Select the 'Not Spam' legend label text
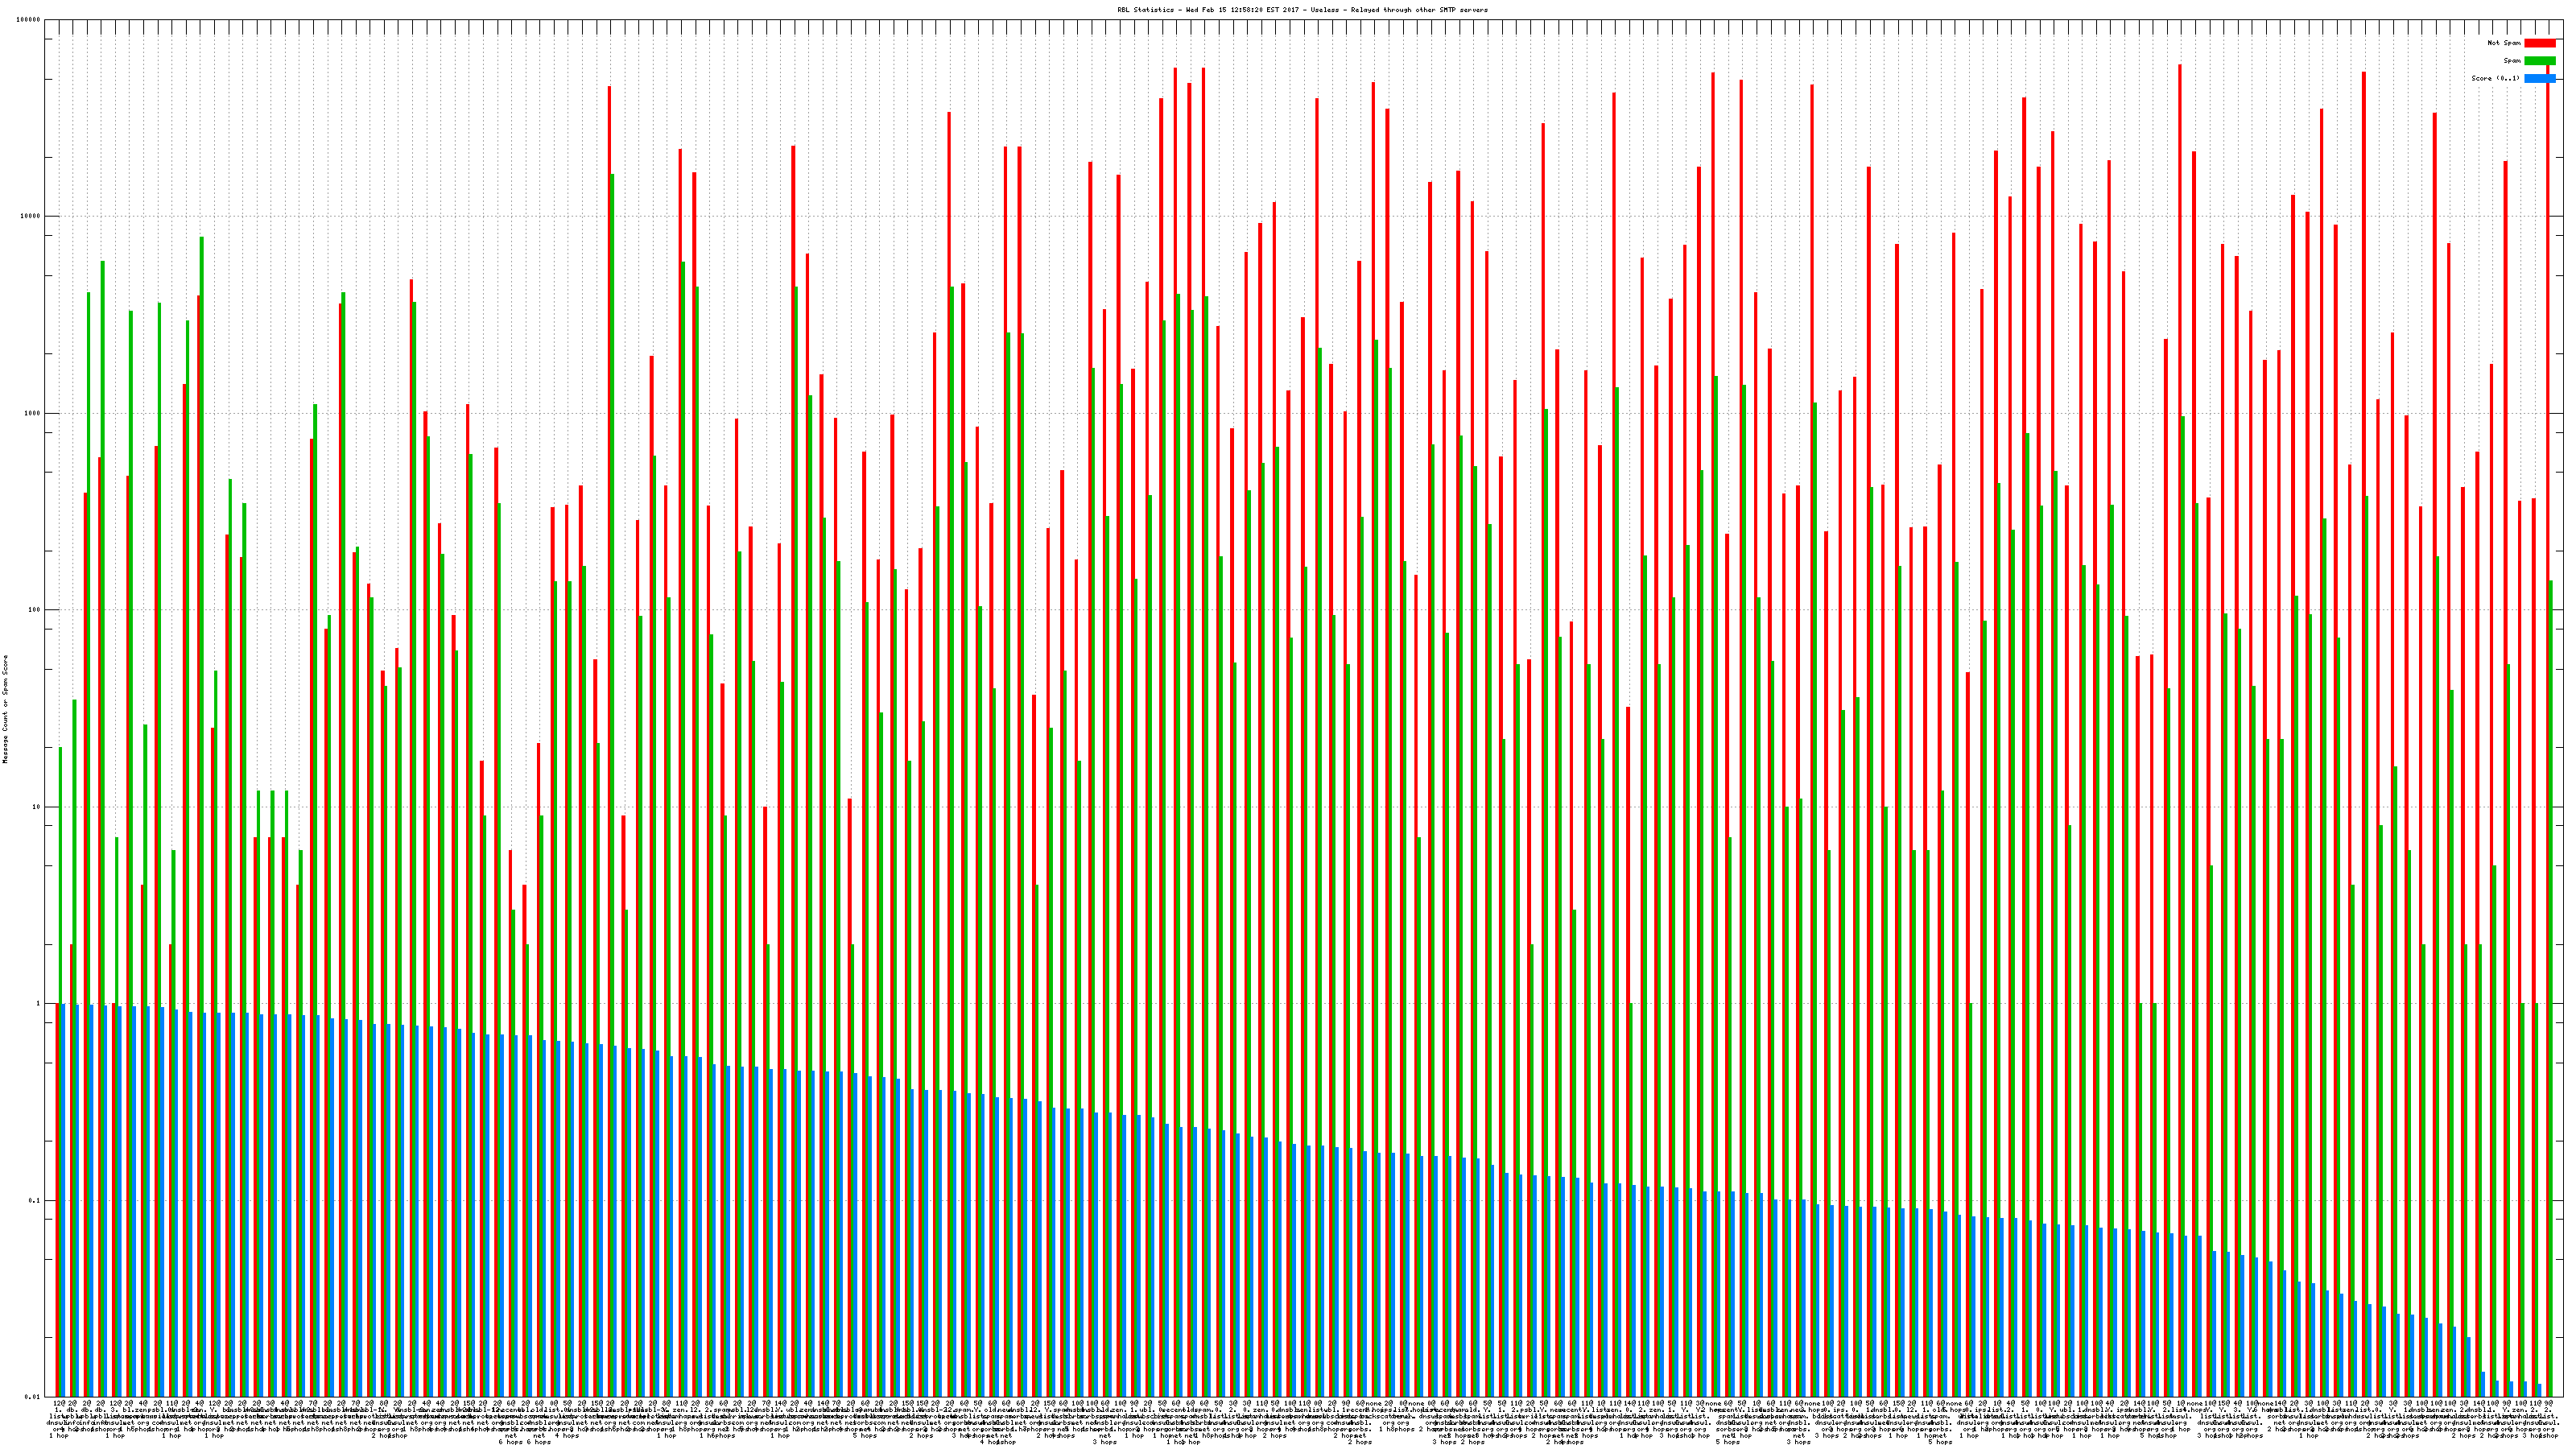 2504,43
